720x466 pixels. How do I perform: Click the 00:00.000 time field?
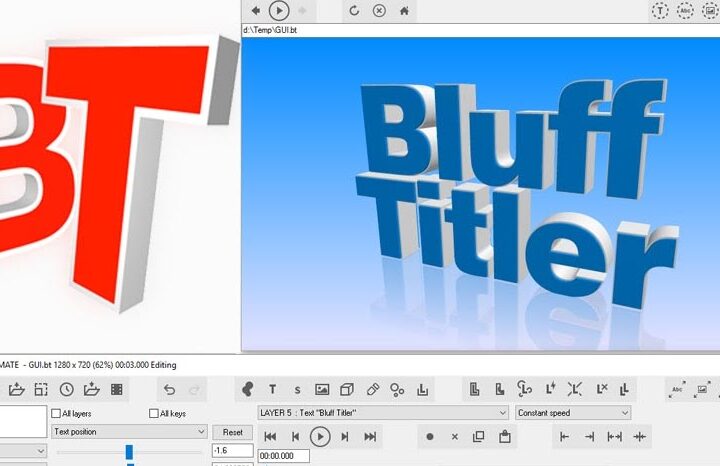[x=284, y=456]
